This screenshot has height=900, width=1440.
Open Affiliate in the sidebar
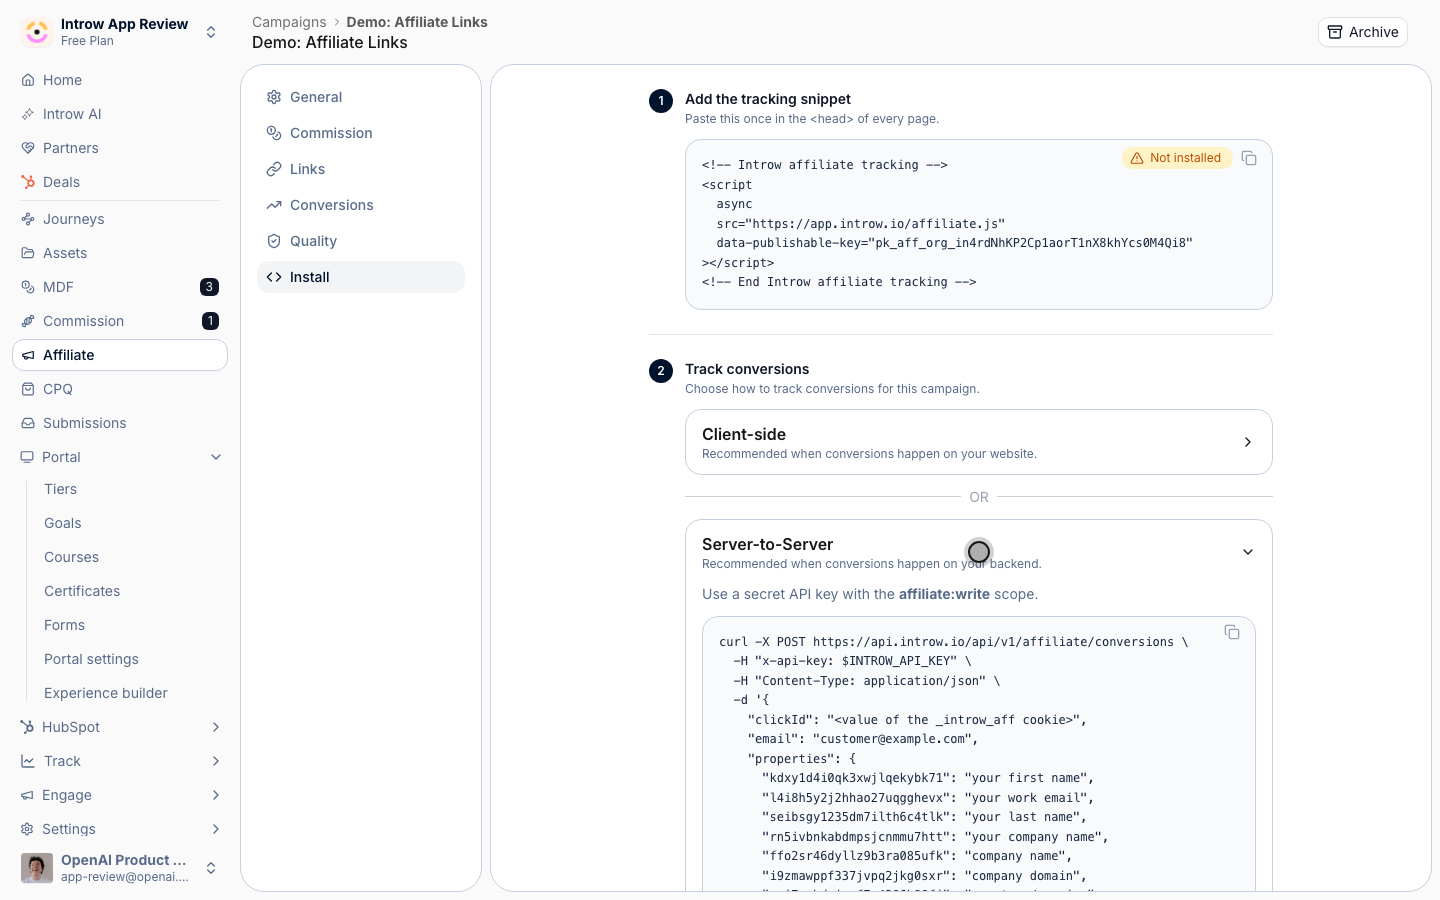[120, 355]
